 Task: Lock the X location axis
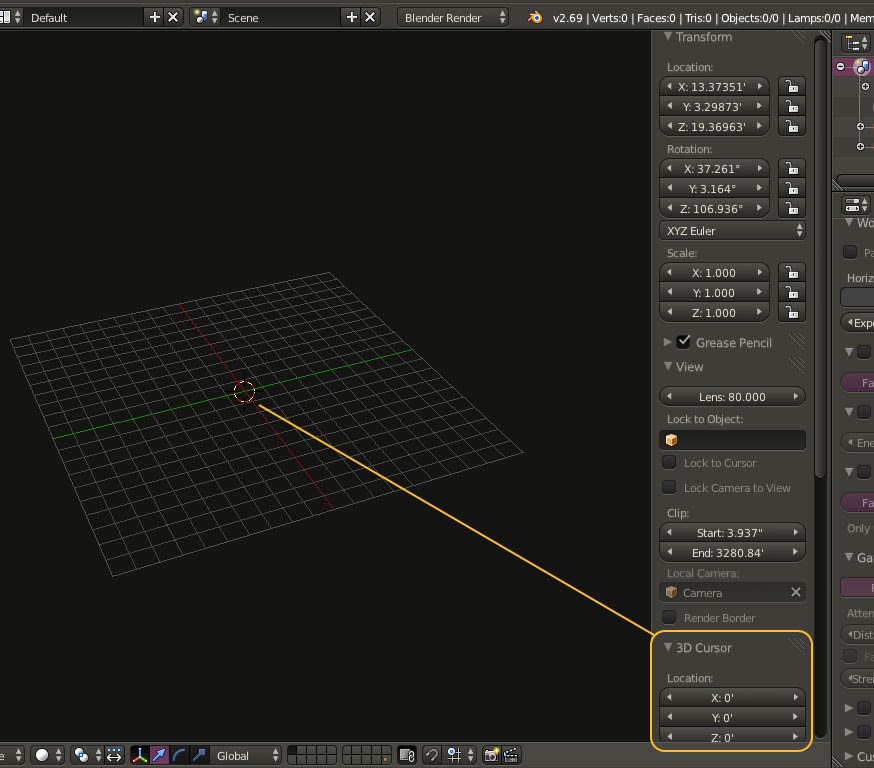(792, 87)
